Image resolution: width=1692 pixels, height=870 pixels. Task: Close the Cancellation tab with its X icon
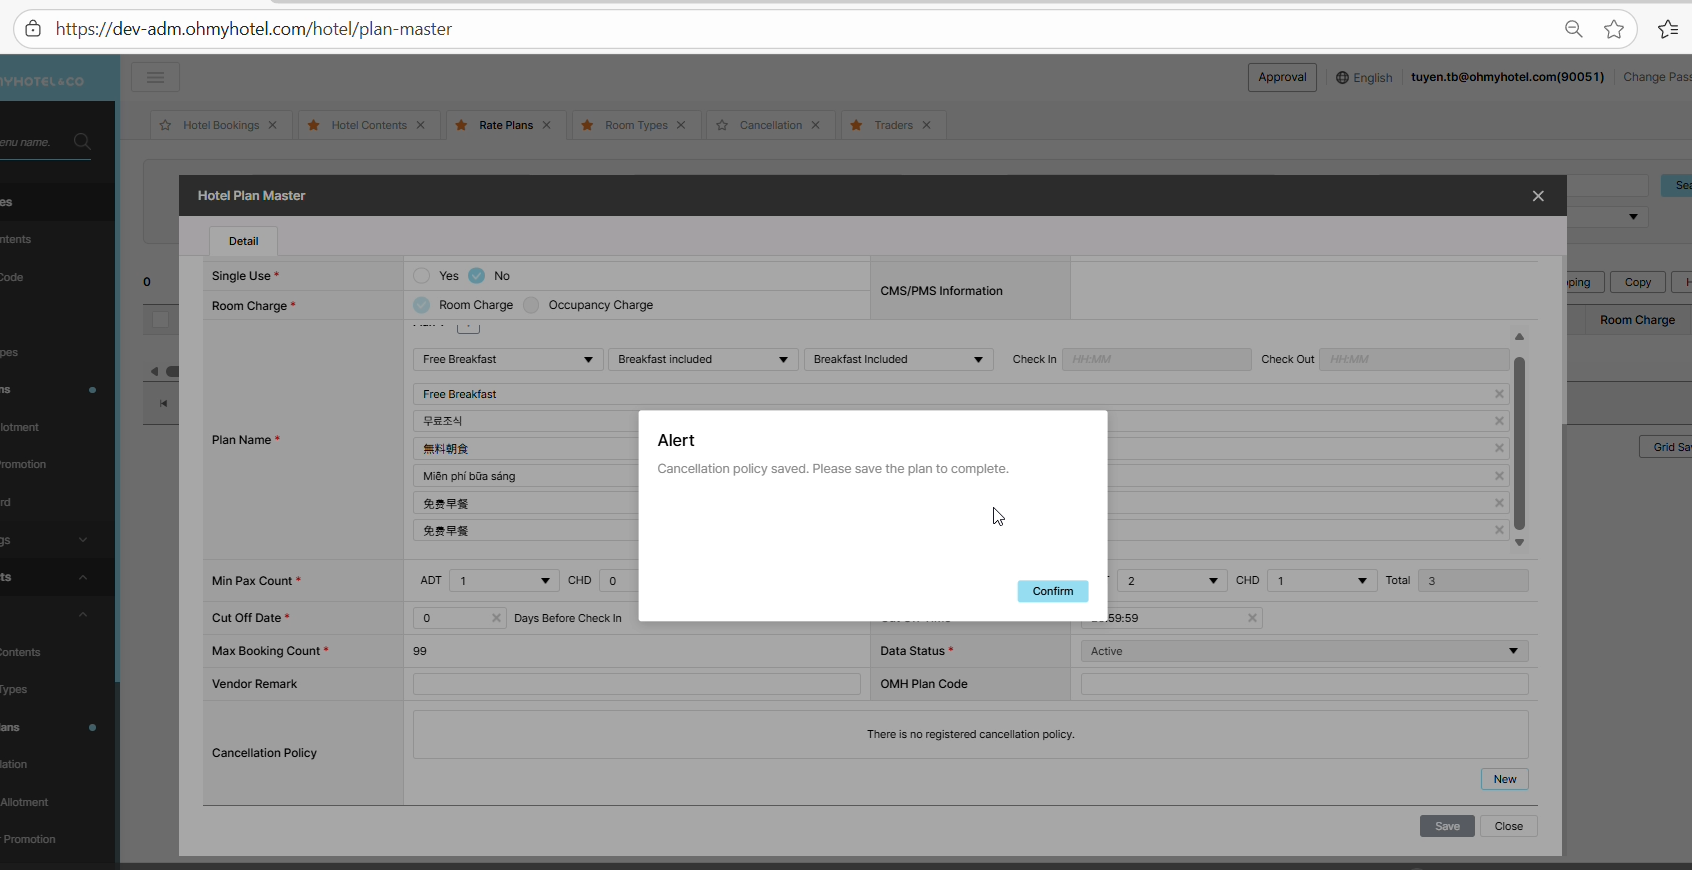(x=816, y=125)
